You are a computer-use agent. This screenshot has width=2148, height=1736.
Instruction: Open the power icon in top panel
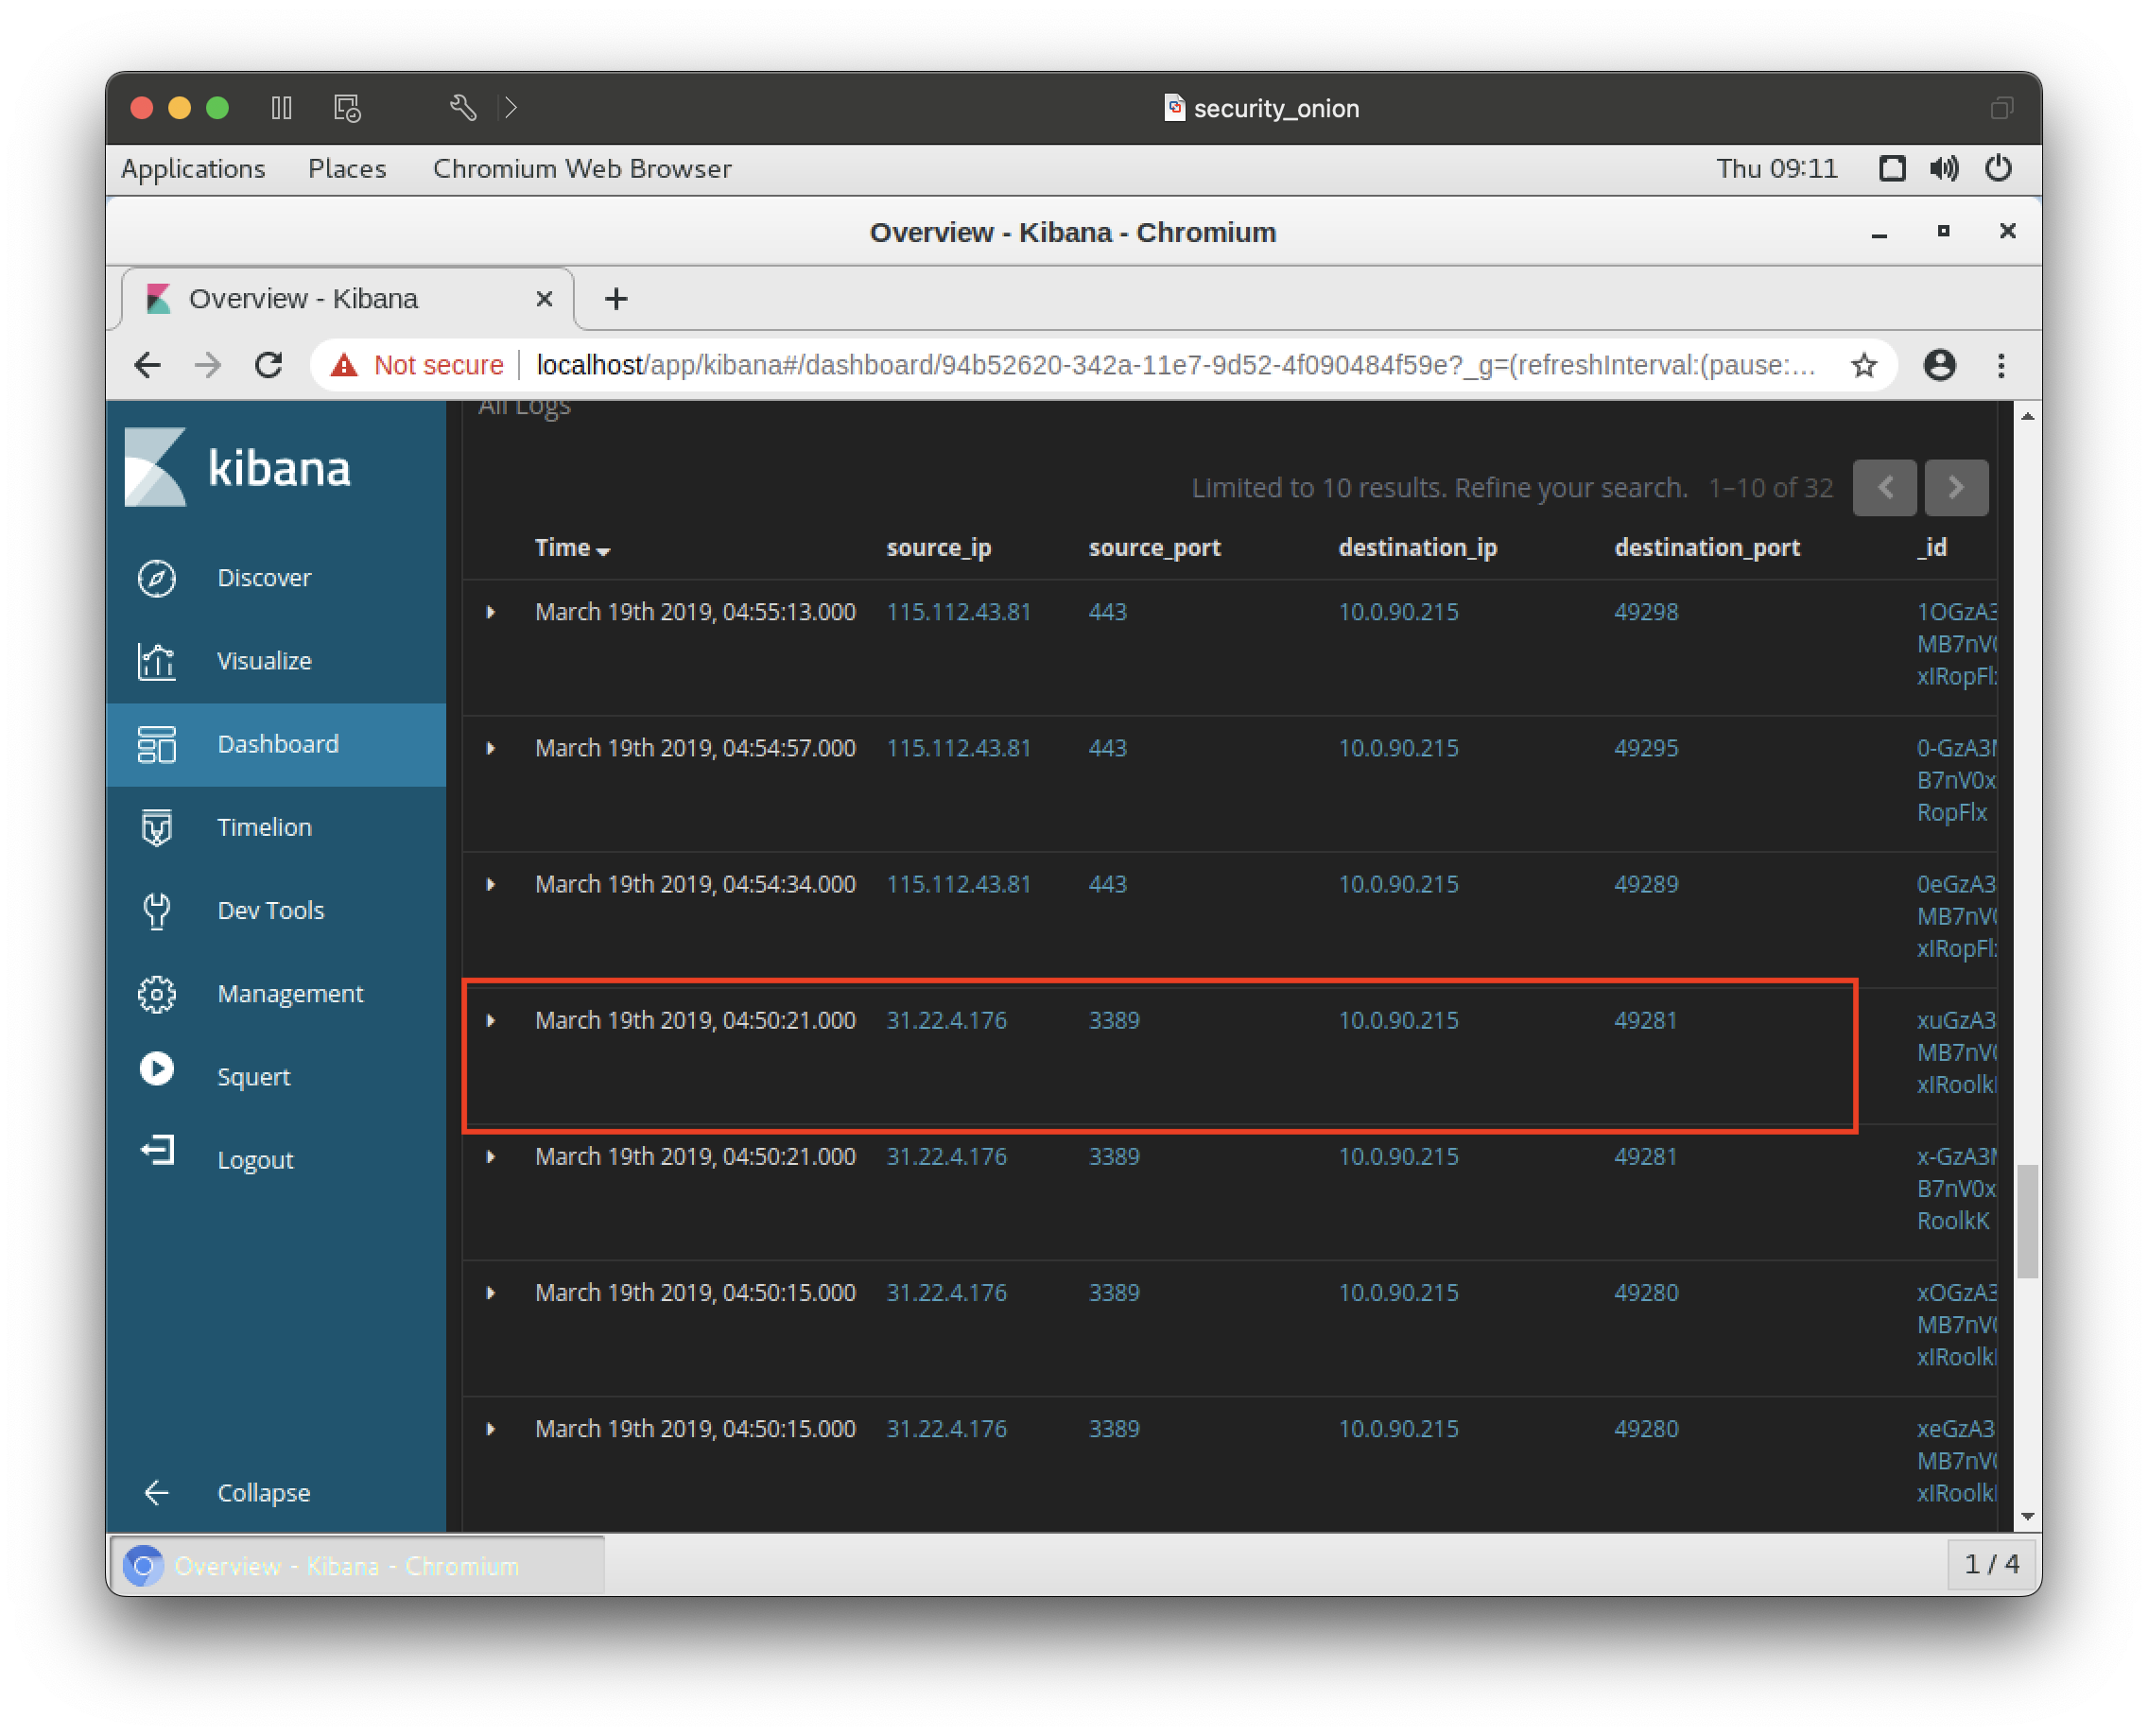click(x=1998, y=168)
